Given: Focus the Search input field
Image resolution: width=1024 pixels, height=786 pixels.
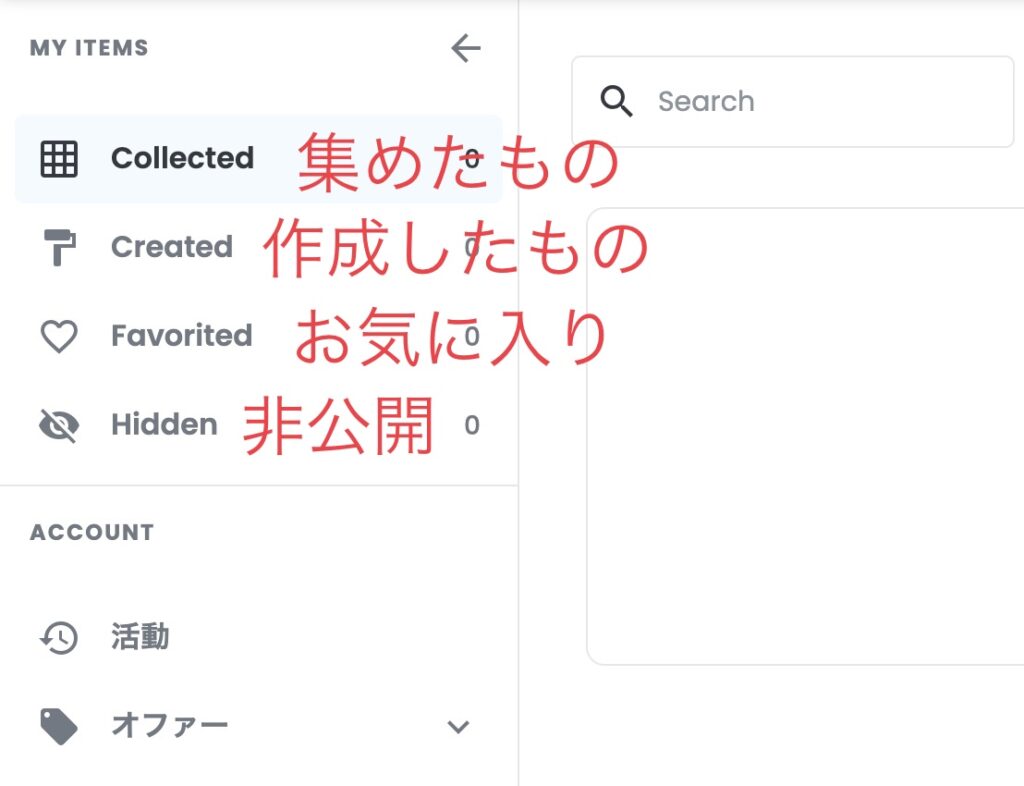Looking at the screenshot, I should tap(793, 101).
